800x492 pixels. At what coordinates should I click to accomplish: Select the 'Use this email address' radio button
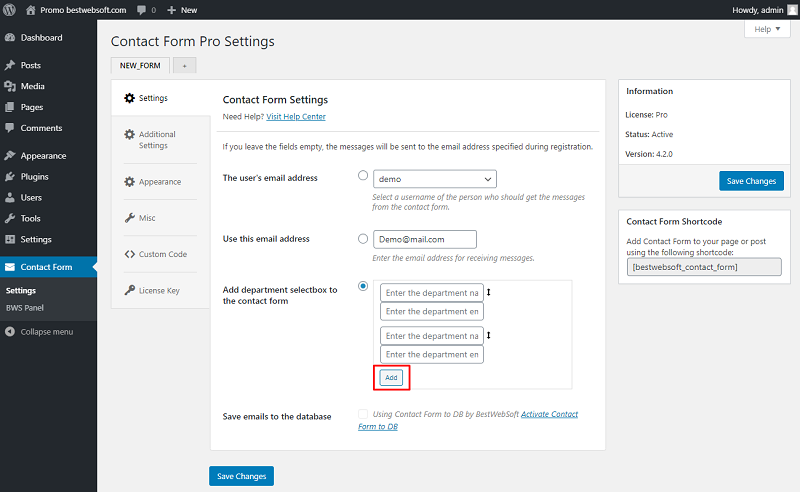click(363, 239)
